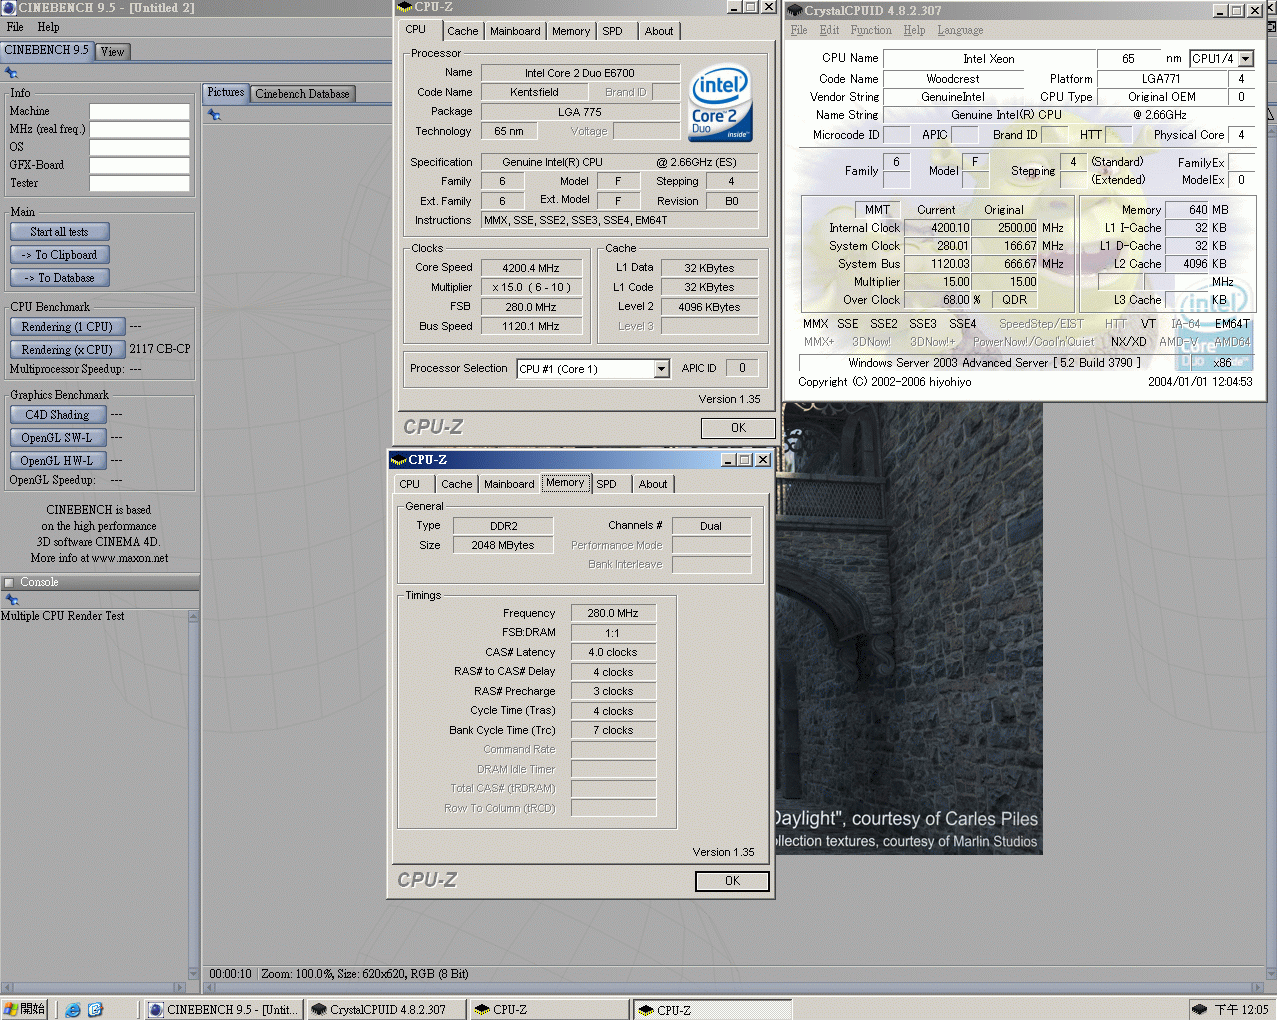Image resolution: width=1277 pixels, height=1020 pixels.
Task: Switch to the Cache tab in the lower CPU-Z window
Action: [457, 484]
